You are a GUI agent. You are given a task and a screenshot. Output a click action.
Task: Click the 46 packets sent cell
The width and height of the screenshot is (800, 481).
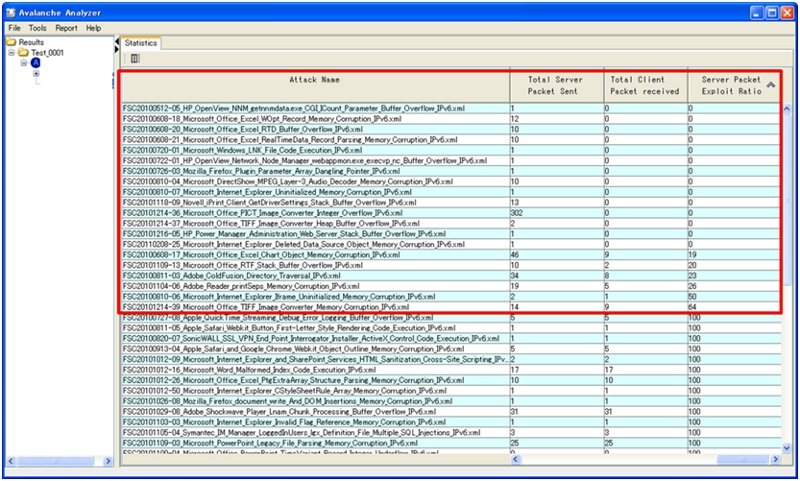pyautogui.click(x=557, y=255)
